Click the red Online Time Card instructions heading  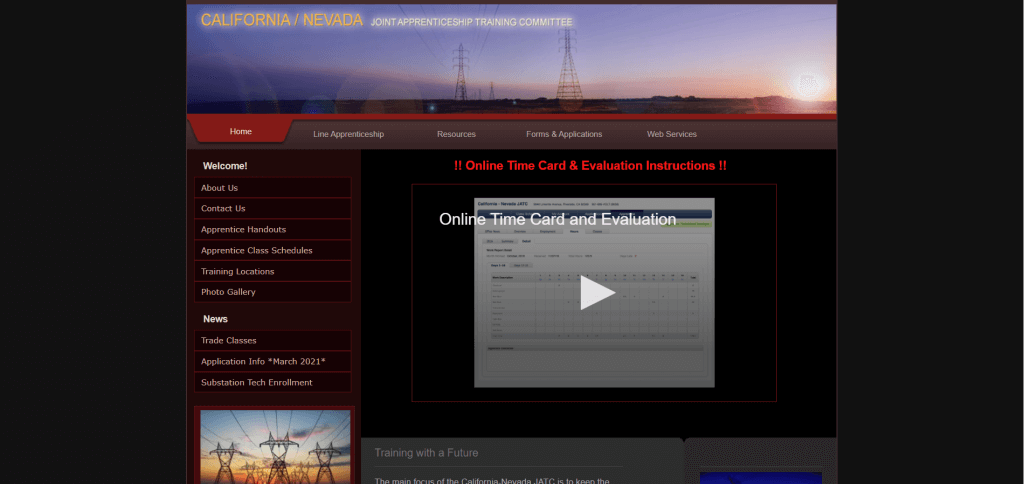pos(590,165)
